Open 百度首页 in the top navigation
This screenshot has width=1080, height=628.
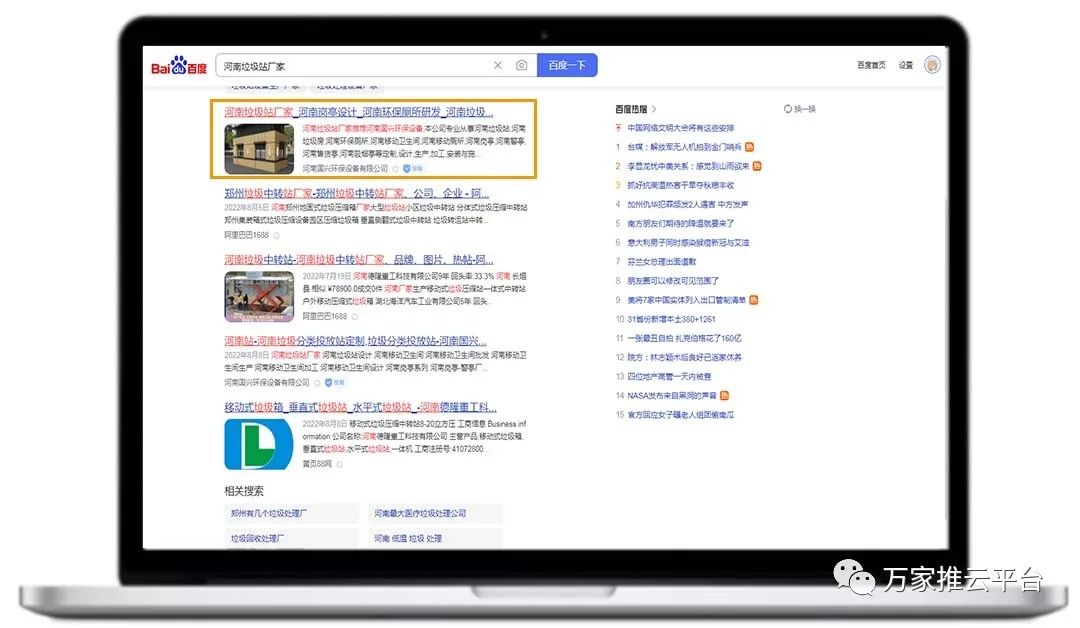(871, 66)
